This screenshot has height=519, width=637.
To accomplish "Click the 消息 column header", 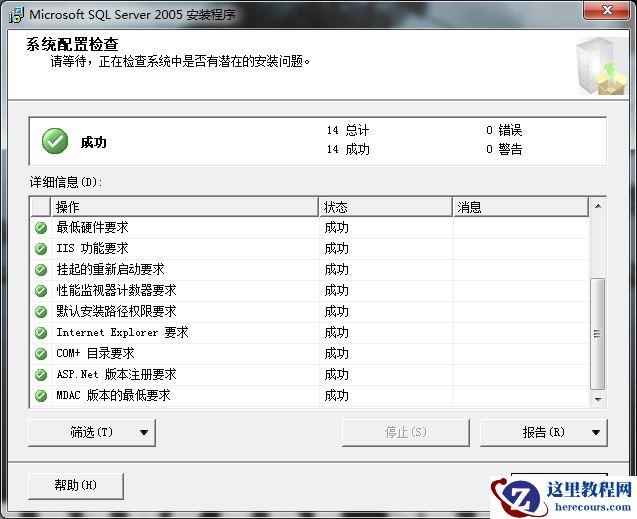I will click(x=520, y=207).
